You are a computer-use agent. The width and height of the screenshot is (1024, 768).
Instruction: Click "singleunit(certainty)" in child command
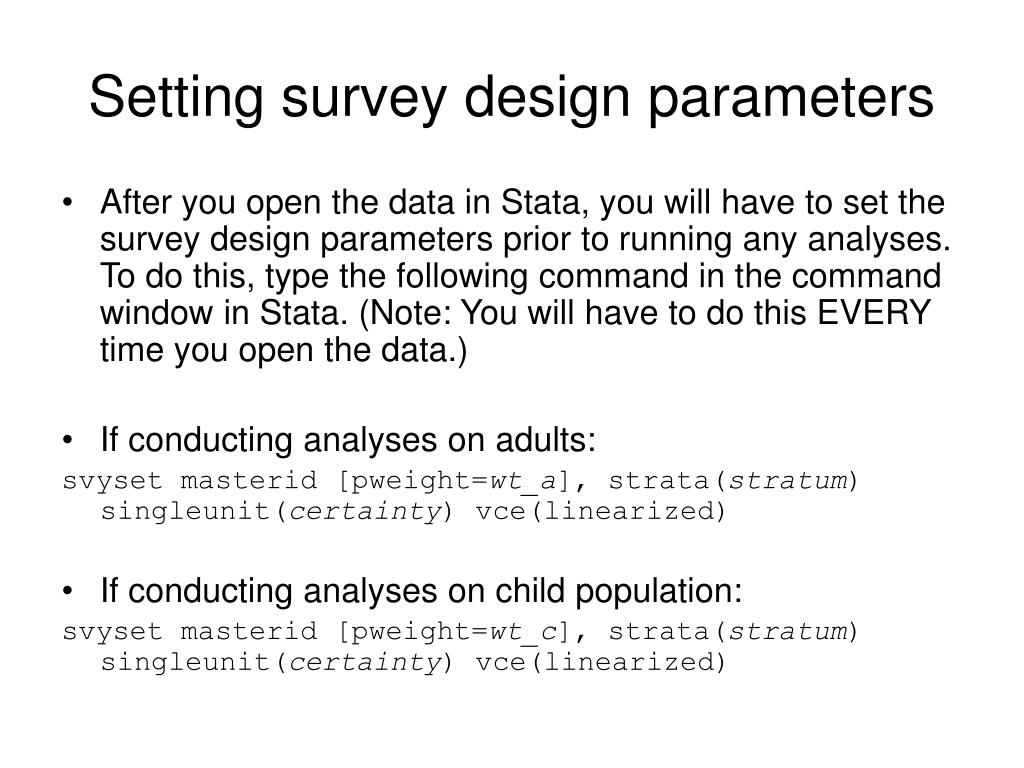(276, 663)
